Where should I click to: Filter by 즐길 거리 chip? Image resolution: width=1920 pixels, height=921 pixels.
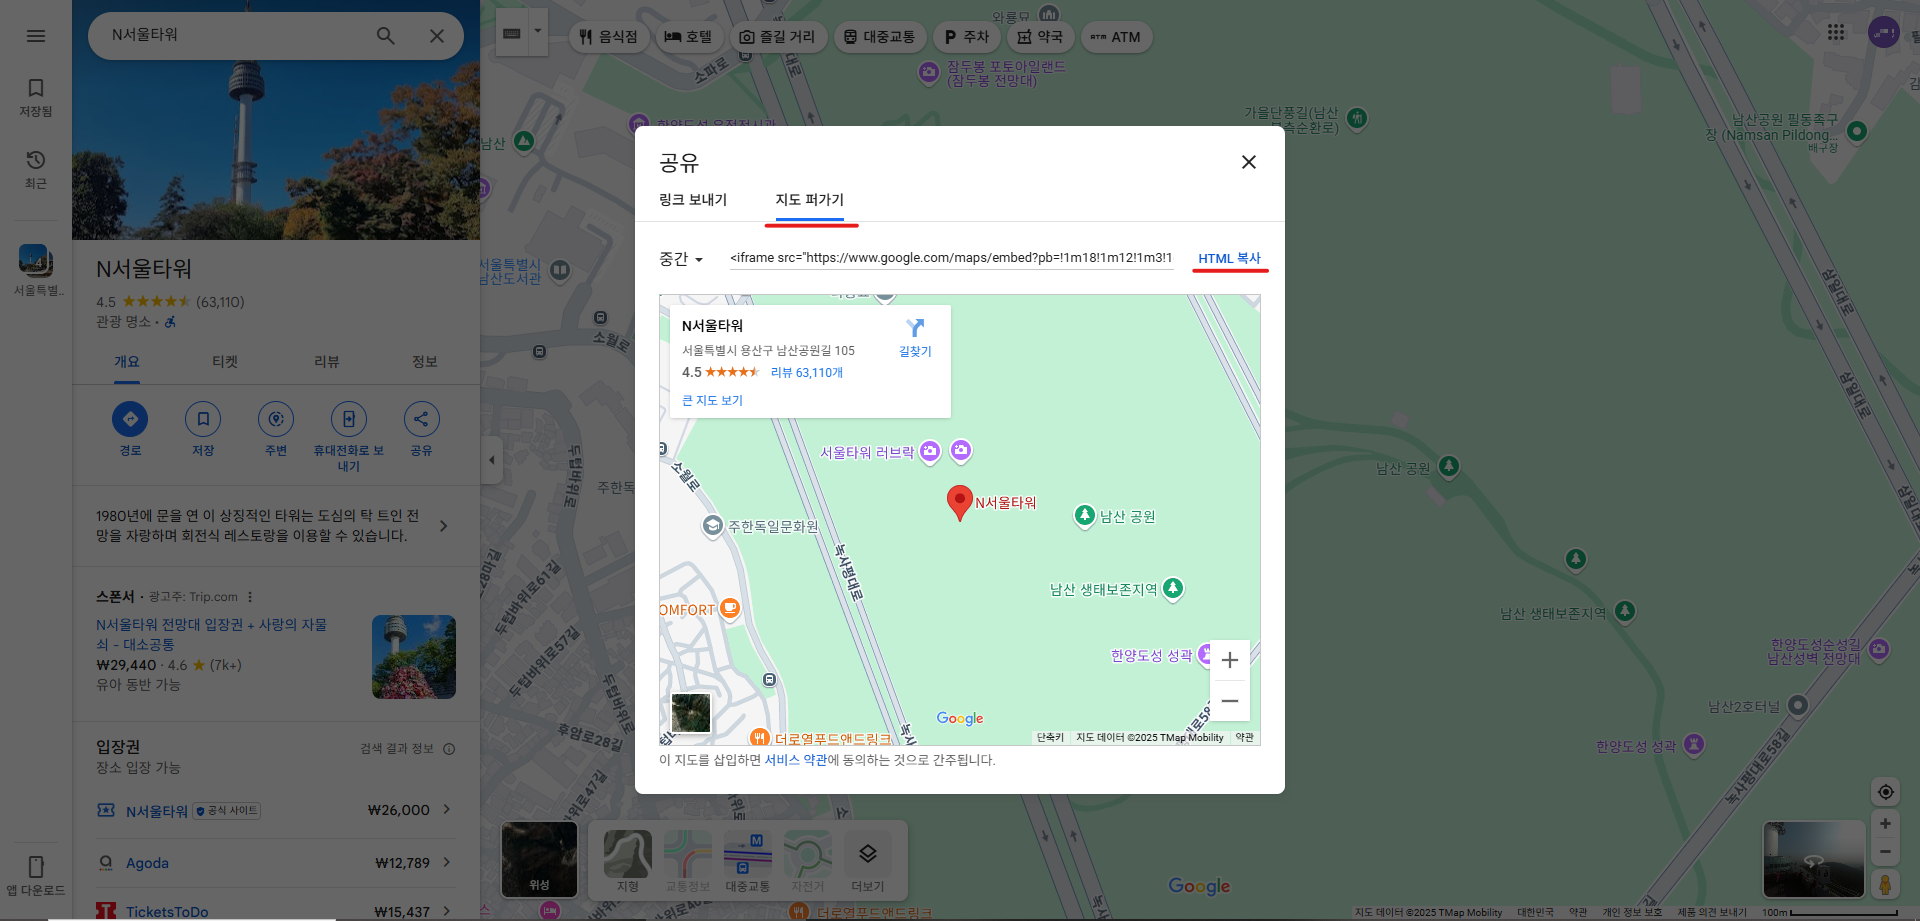tap(777, 37)
